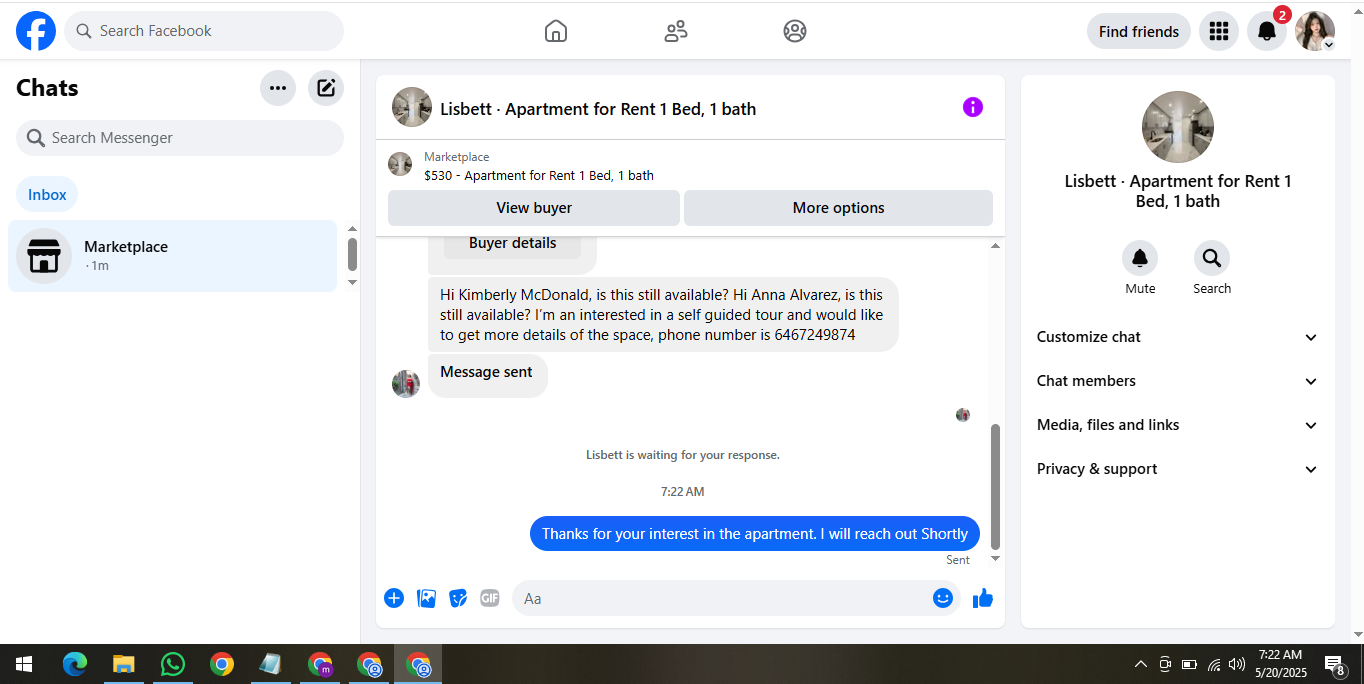Send a thumbs-up like
The height and width of the screenshot is (684, 1364).
click(983, 598)
